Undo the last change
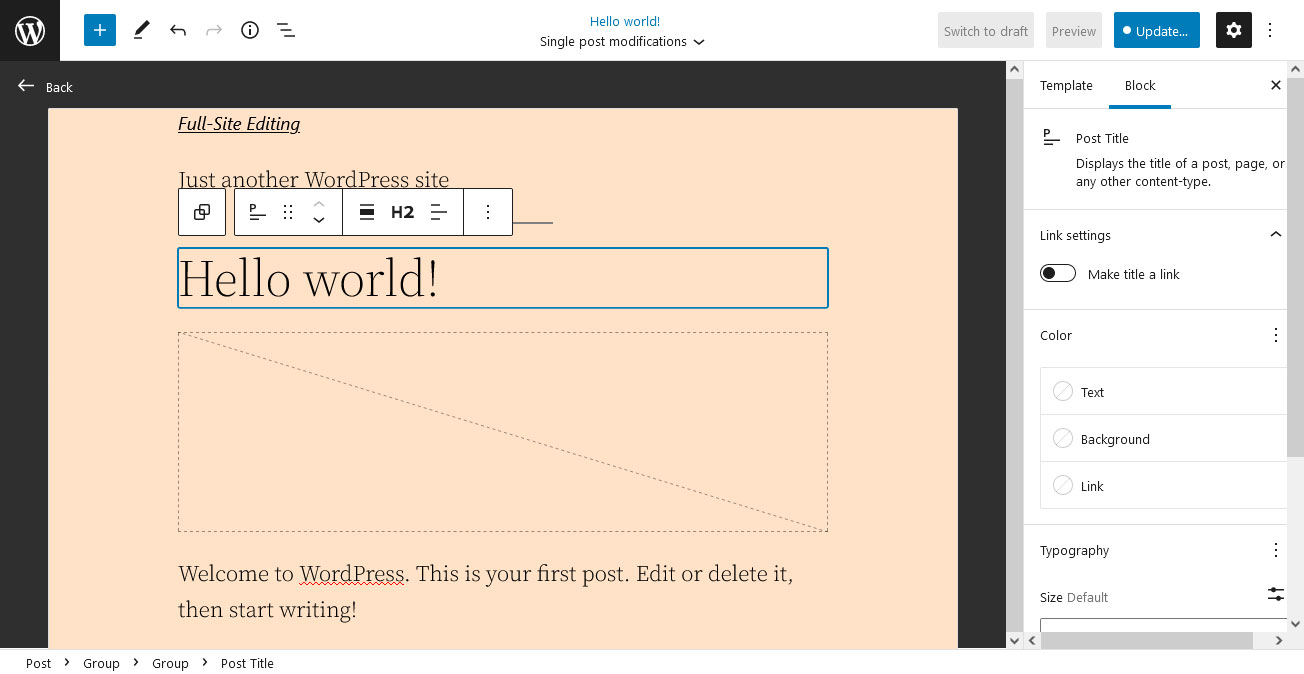 click(177, 30)
